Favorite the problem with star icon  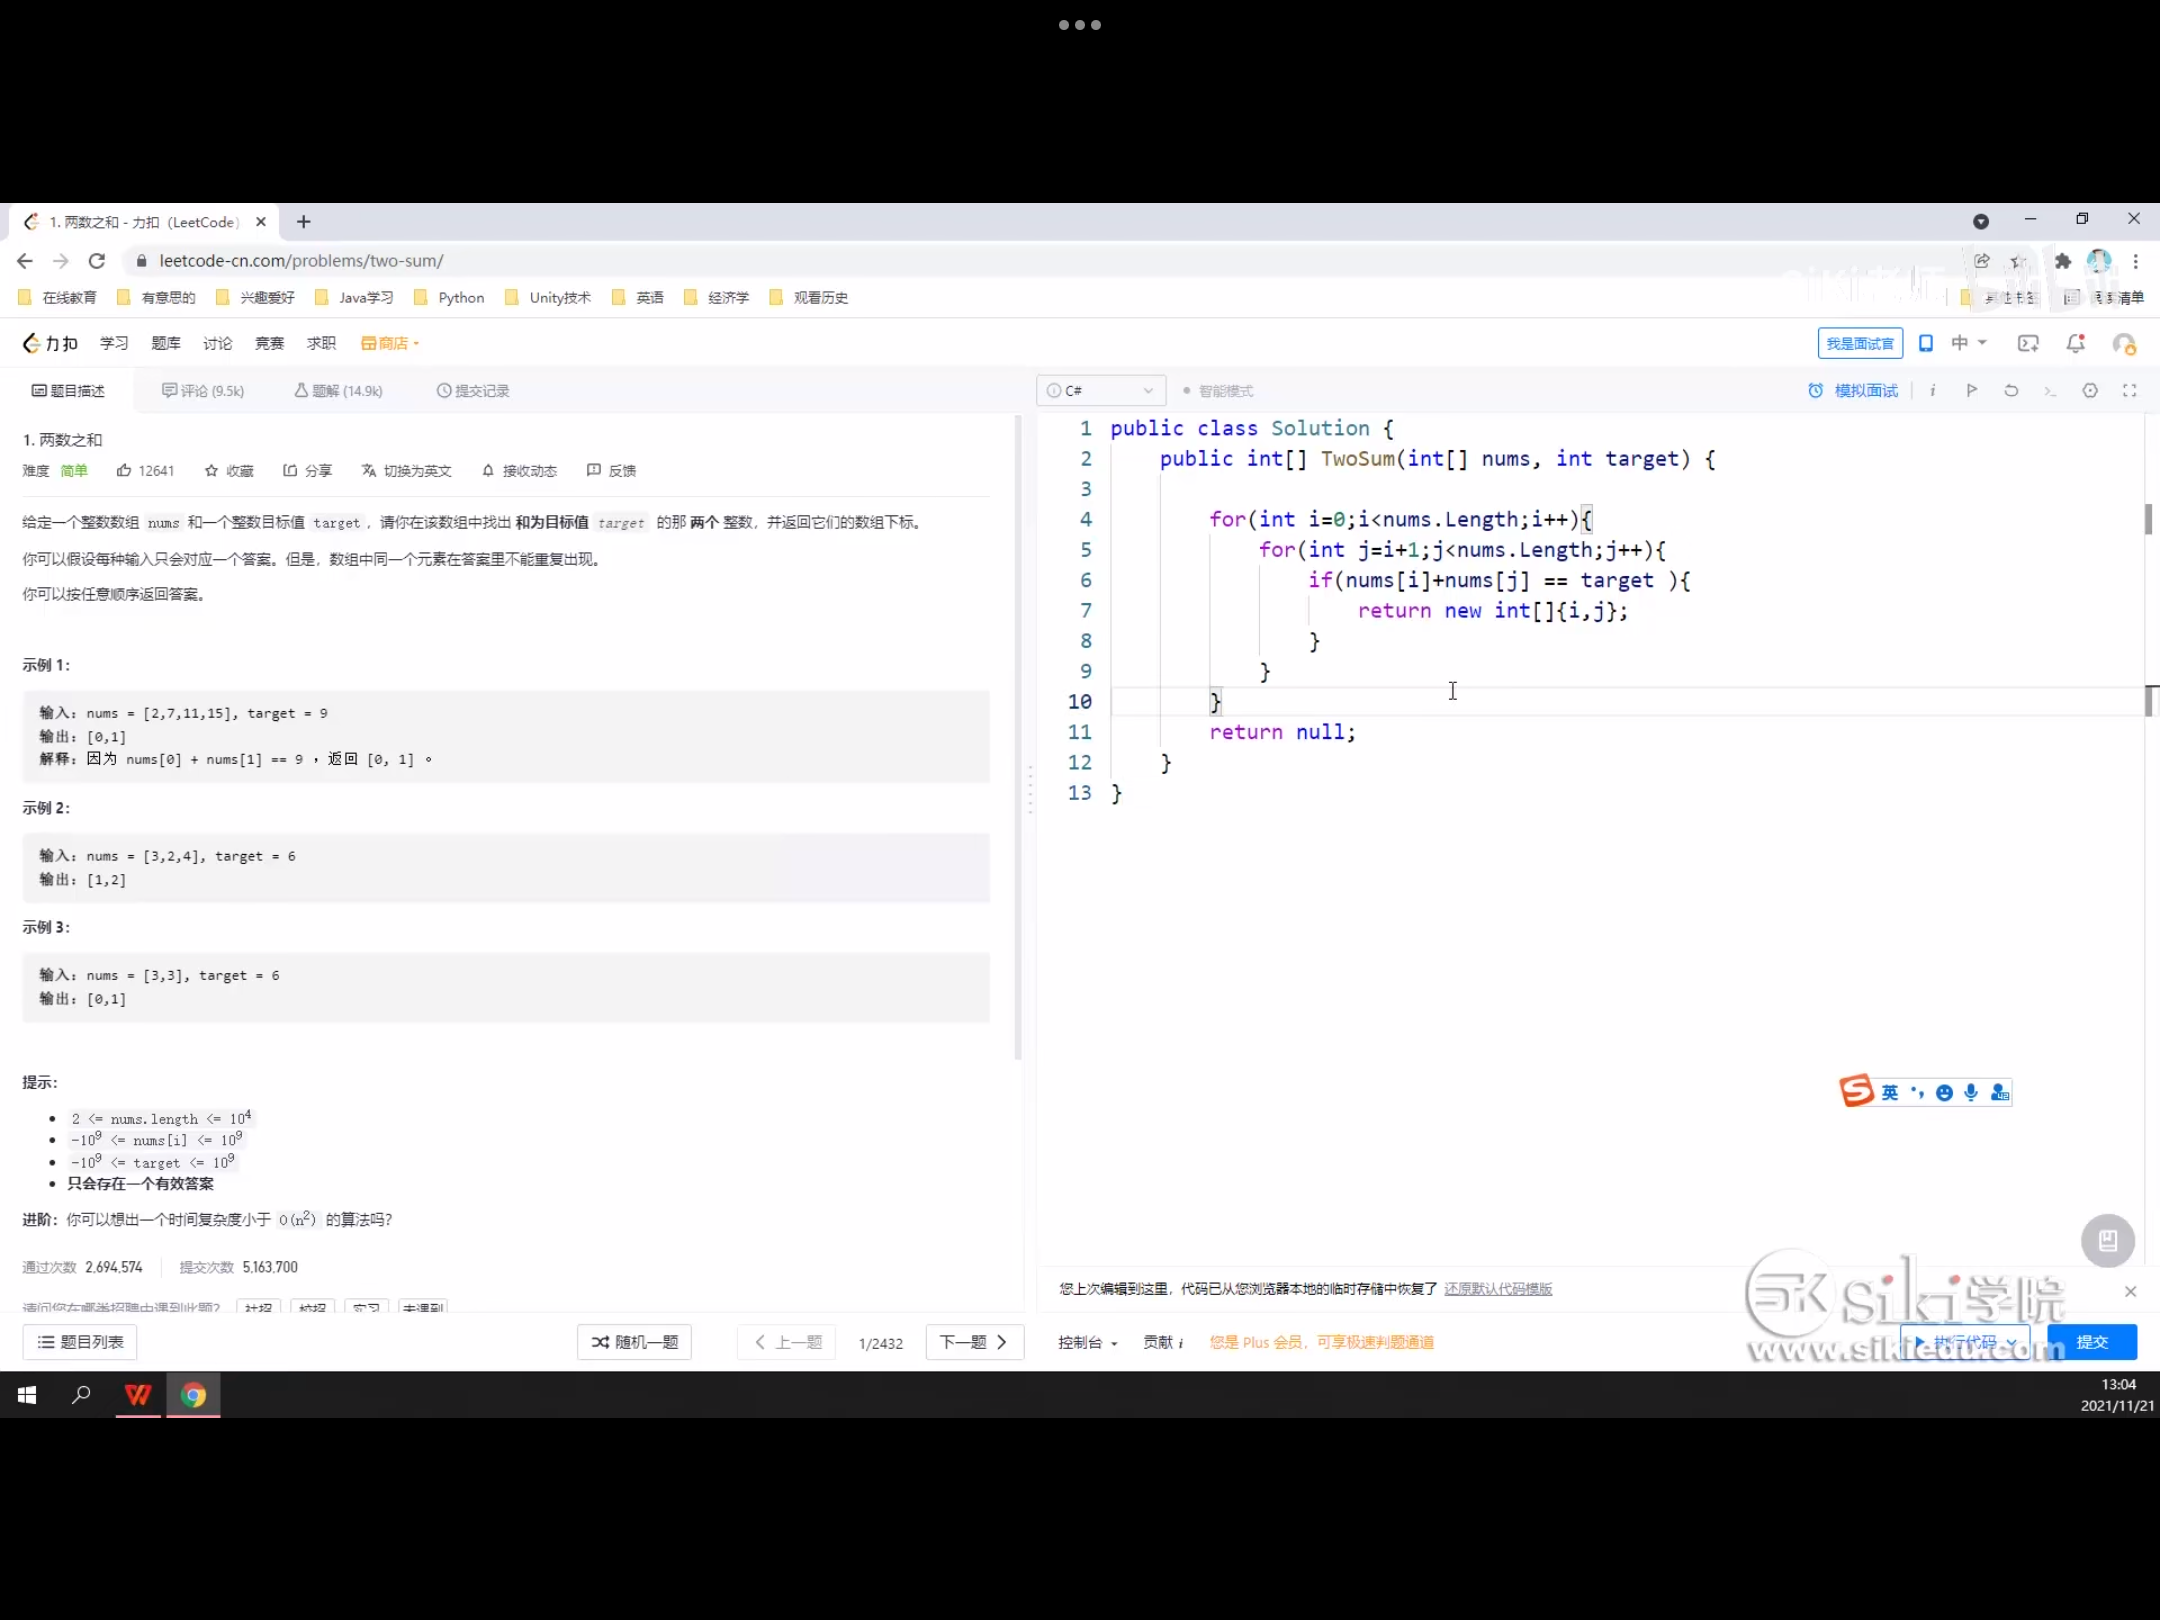click(211, 470)
